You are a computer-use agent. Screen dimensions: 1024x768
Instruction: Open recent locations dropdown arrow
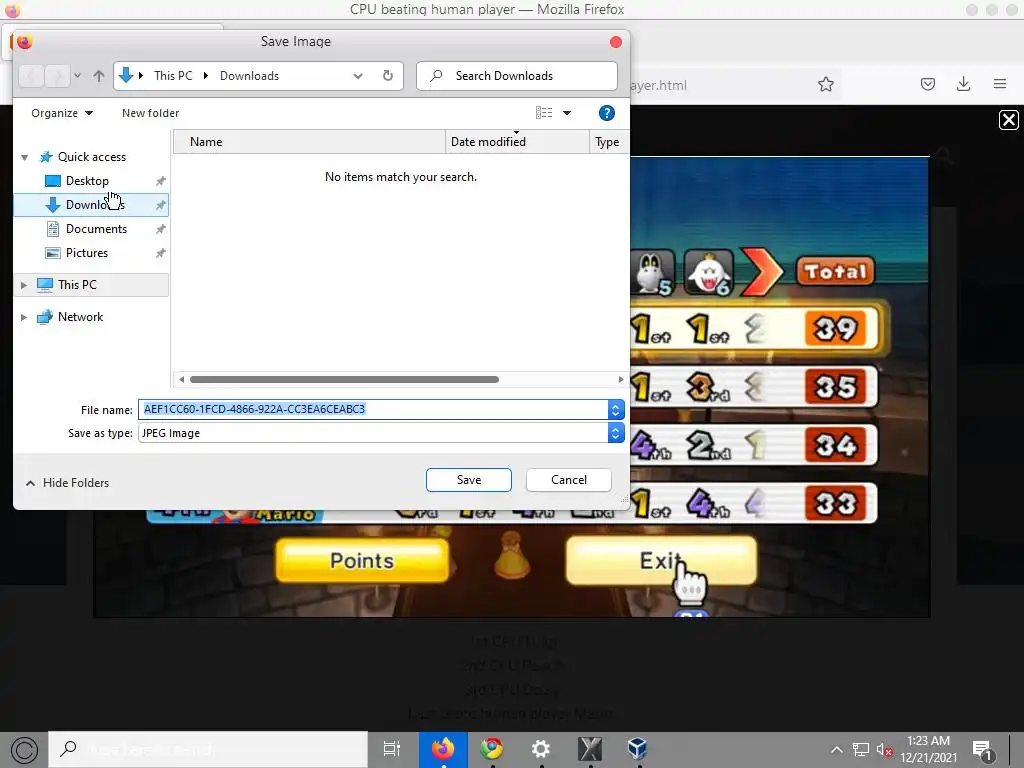(x=78, y=76)
